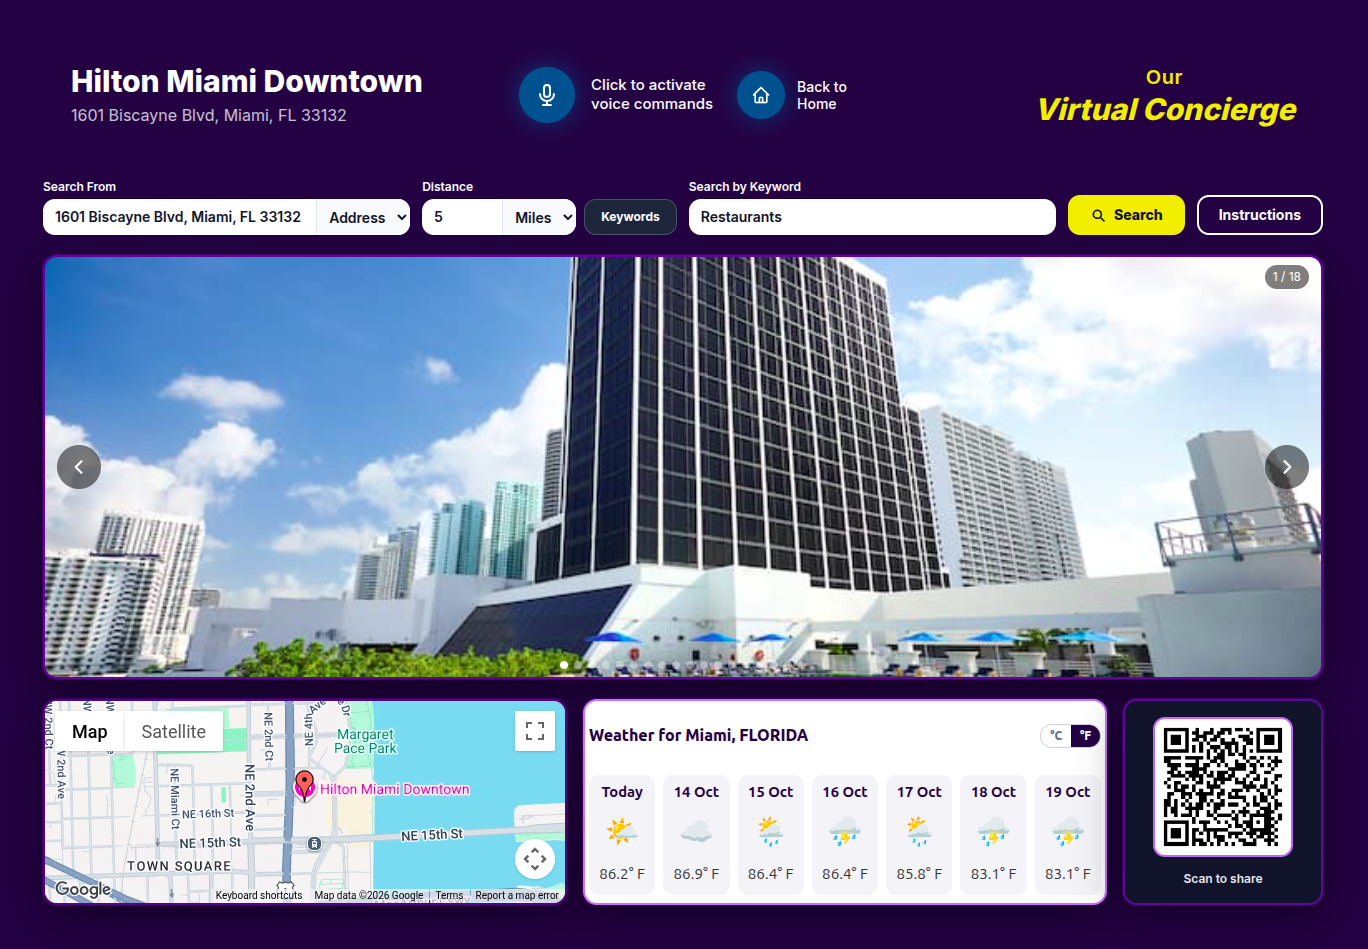Click the Margaret Pace Park map label
This screenshot has height=949, width=1368.
366,741
